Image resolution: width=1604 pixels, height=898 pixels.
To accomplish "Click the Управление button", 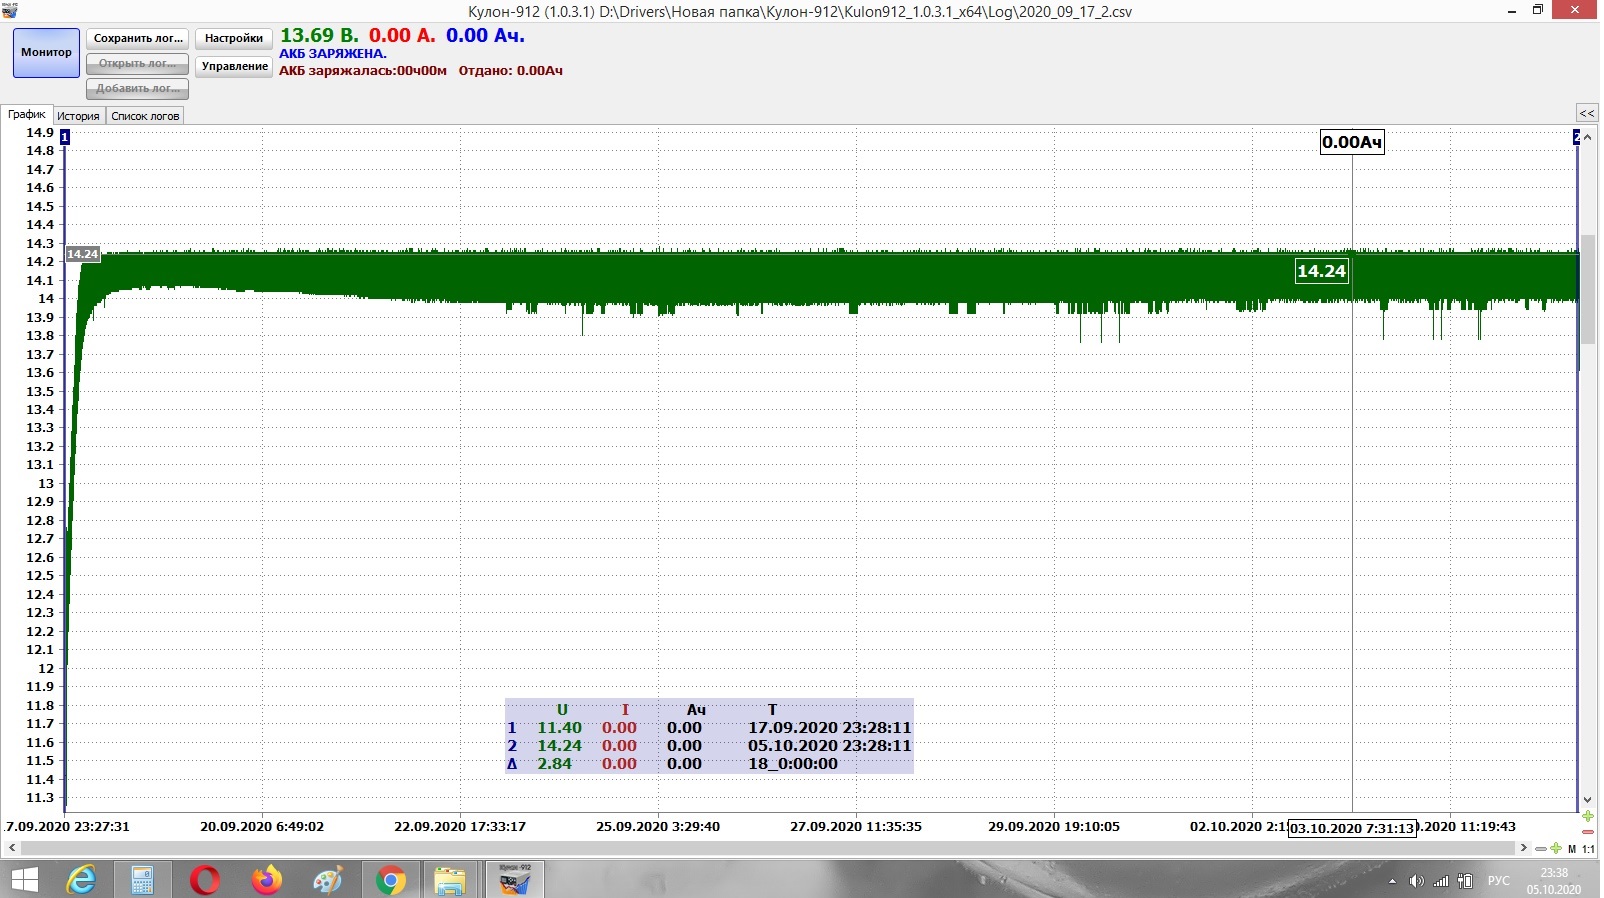I will (234, 66).
